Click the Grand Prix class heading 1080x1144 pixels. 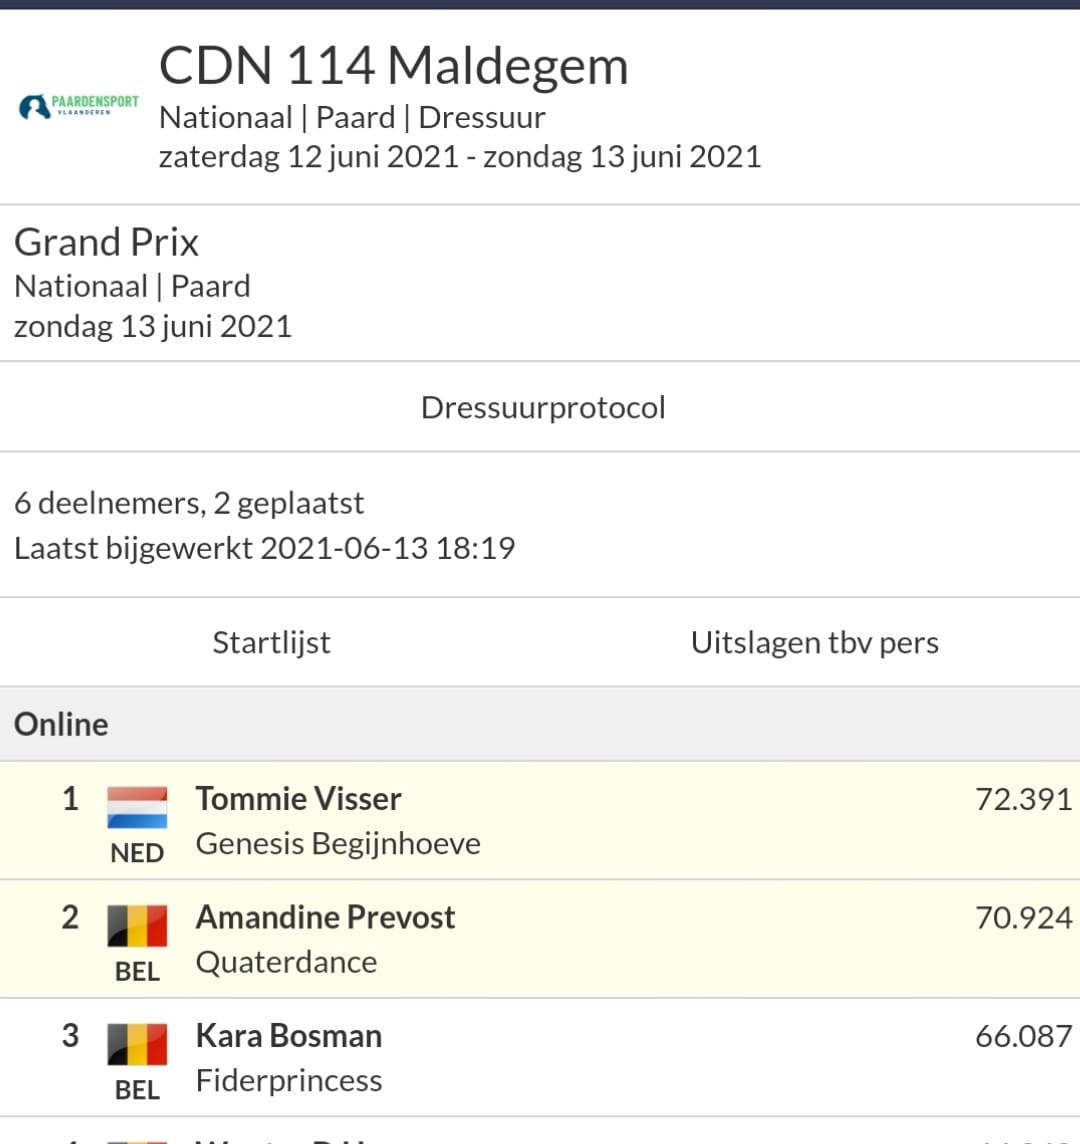click(107, 242)
